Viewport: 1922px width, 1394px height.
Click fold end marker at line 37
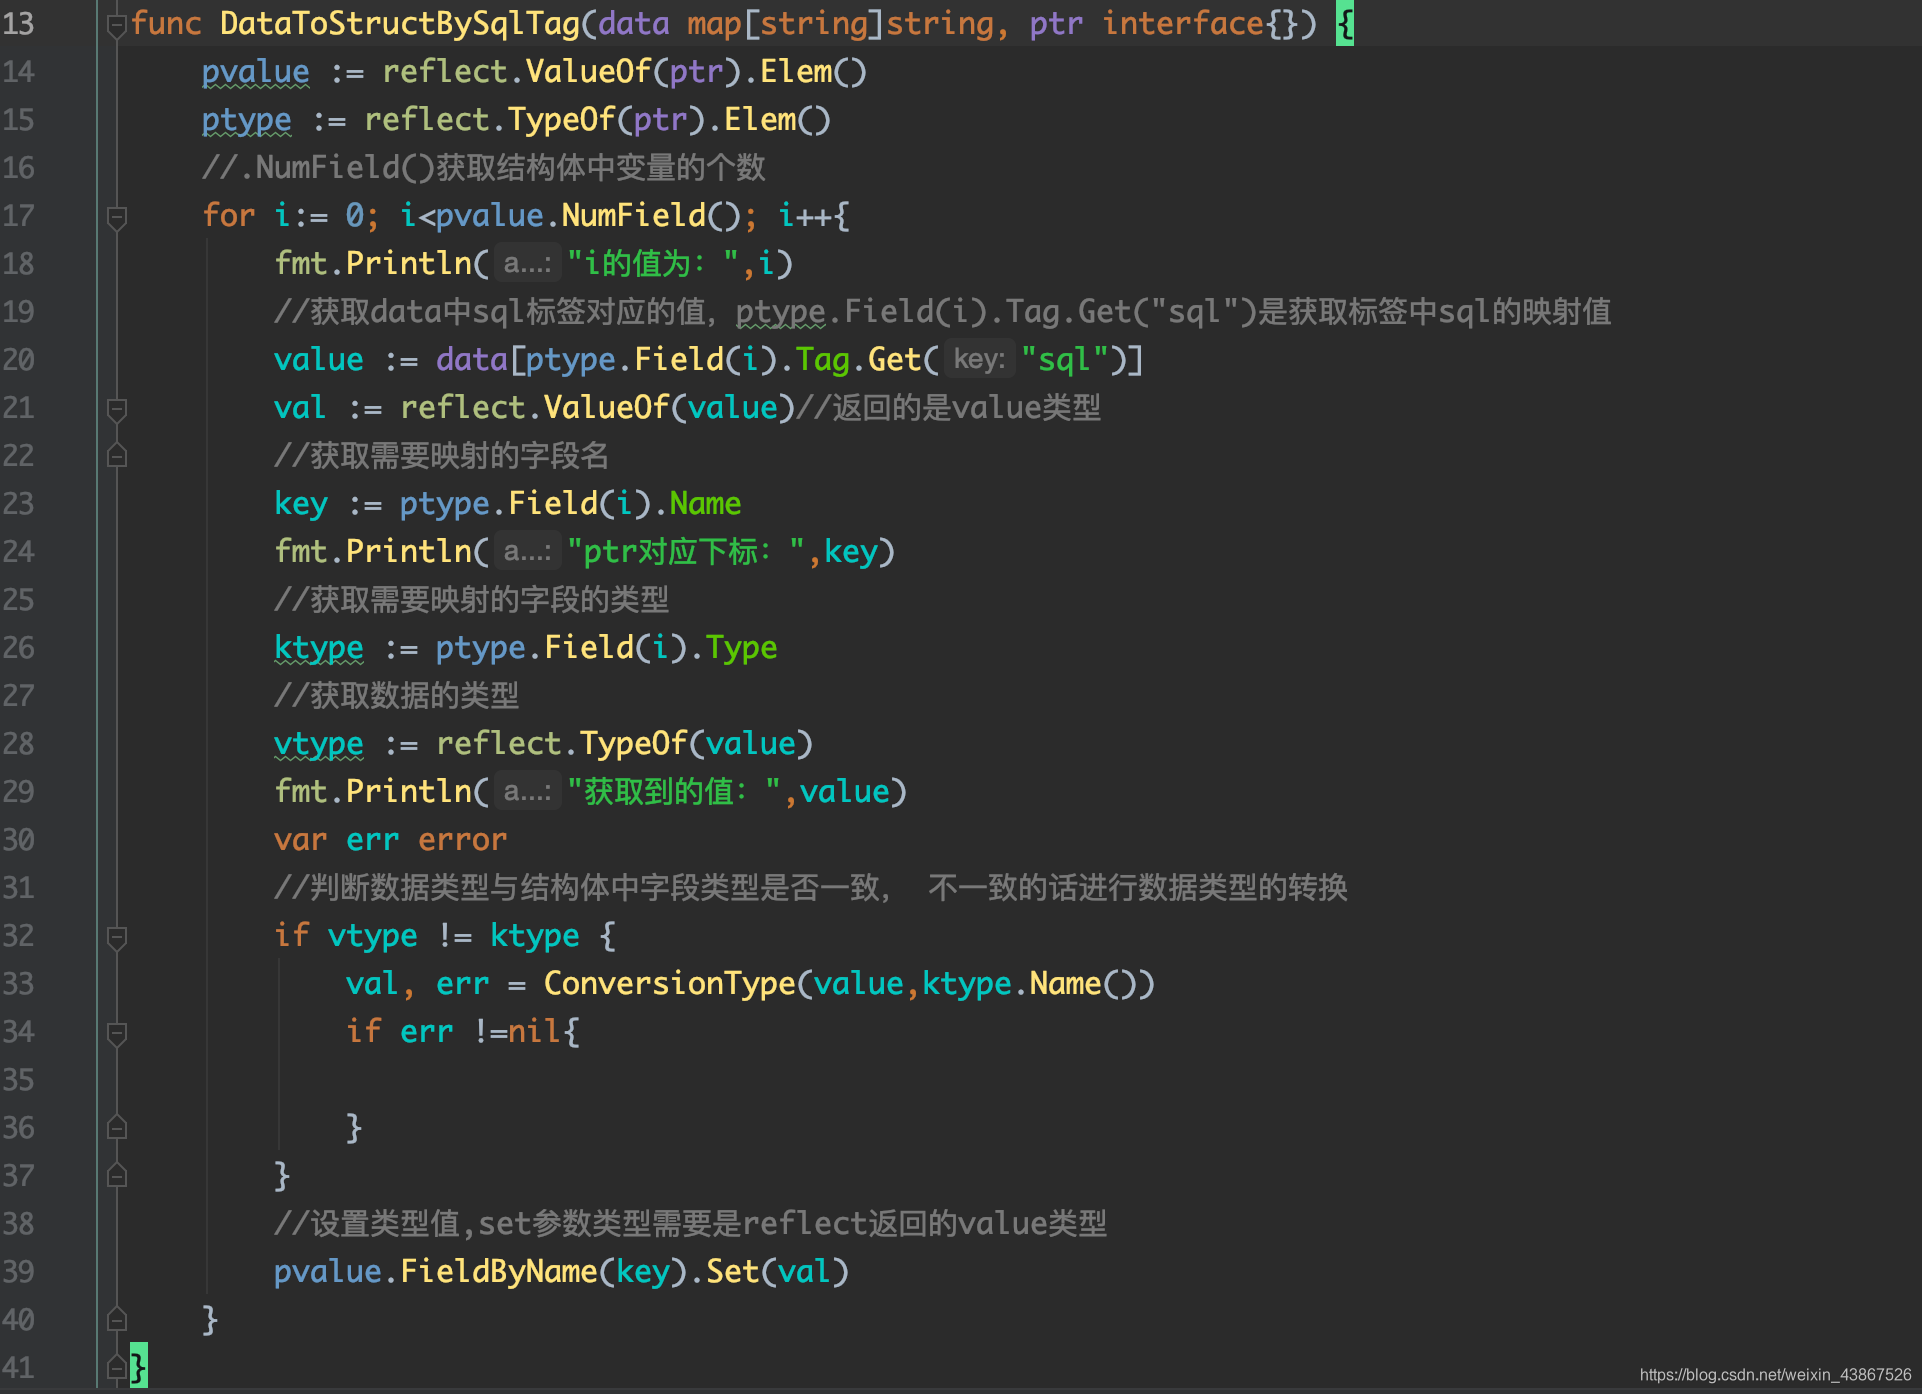pyautogui.click(x=117, y=1176)
